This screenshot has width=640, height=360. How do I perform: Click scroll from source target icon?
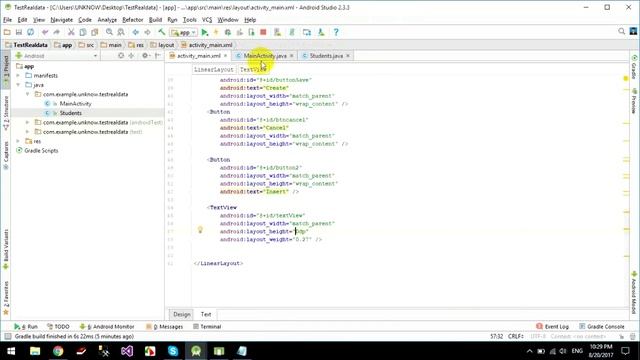click(x=121, y=56)
